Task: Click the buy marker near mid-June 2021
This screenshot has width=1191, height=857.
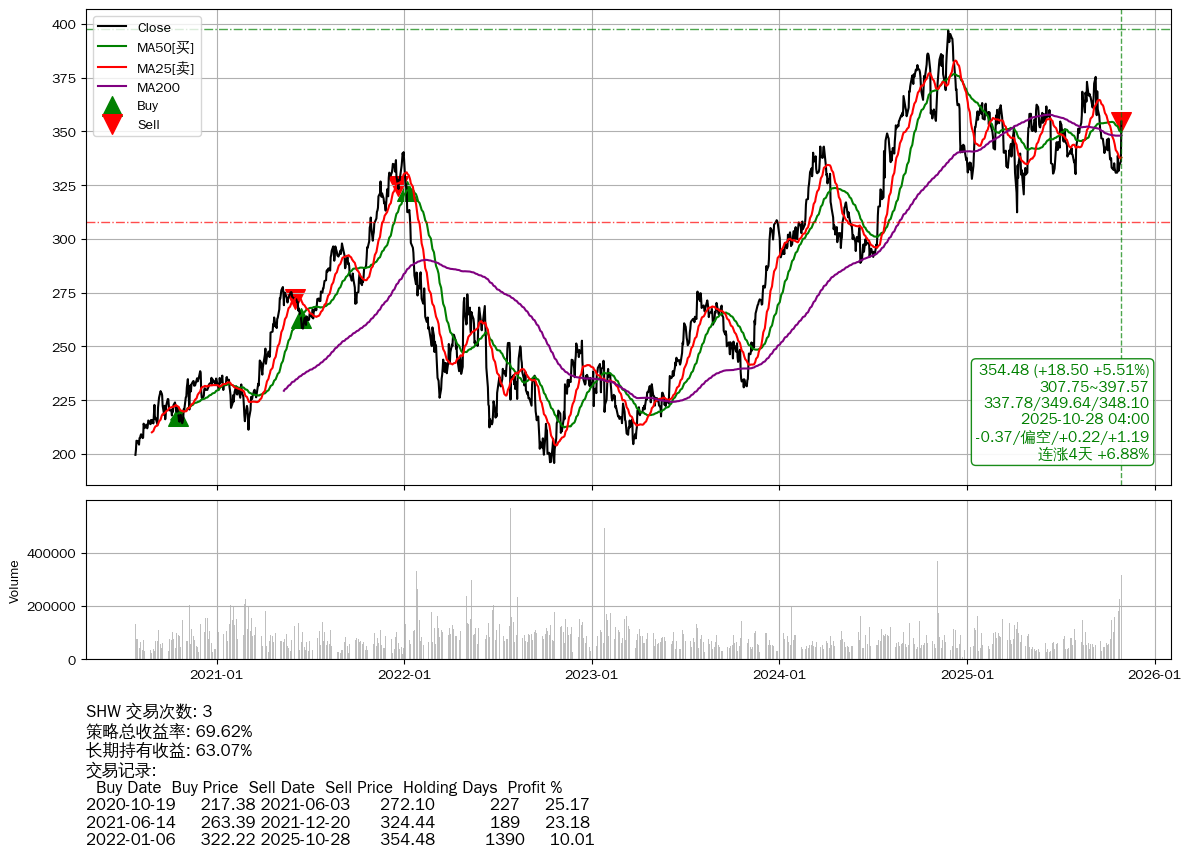Action: tap(302, 319)
